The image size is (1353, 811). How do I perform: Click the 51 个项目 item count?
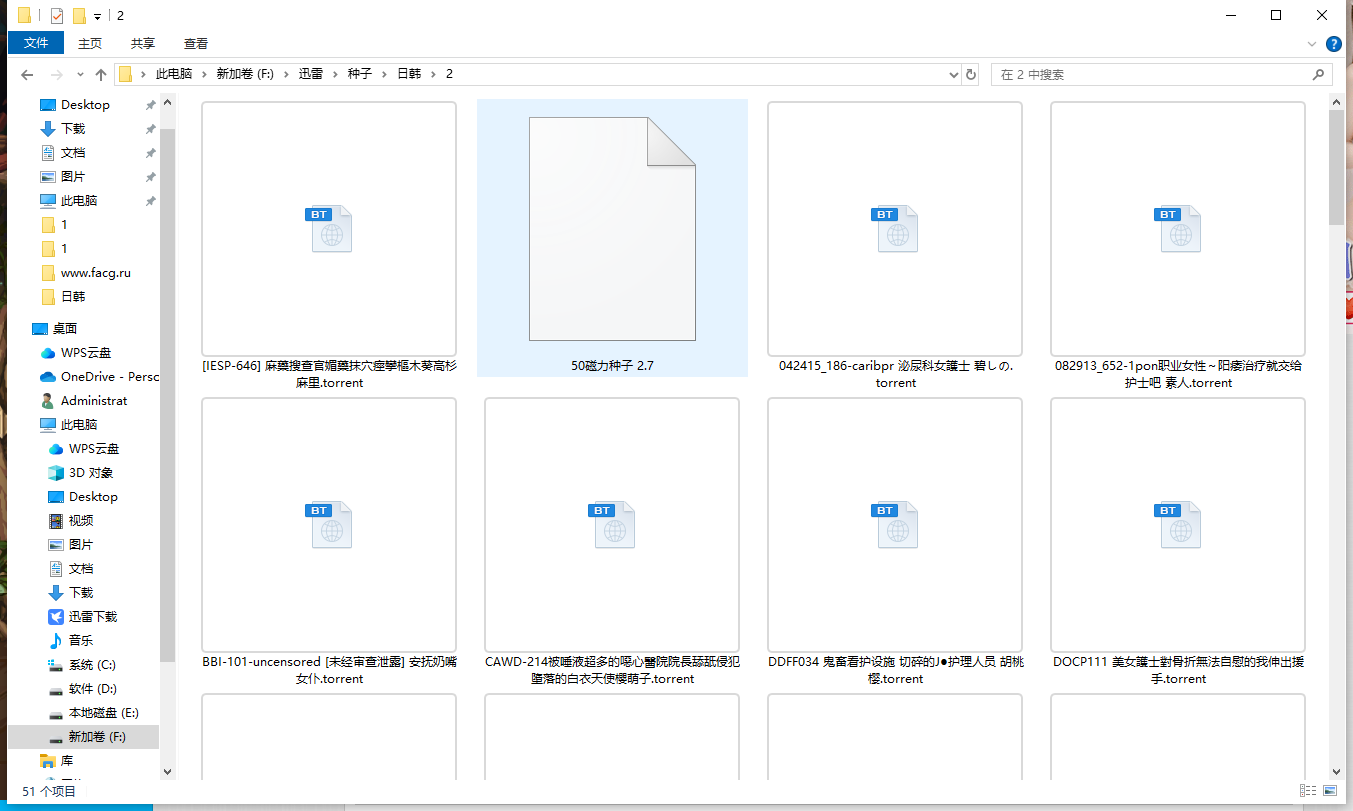pyautogui.click(x=49, y=791)
